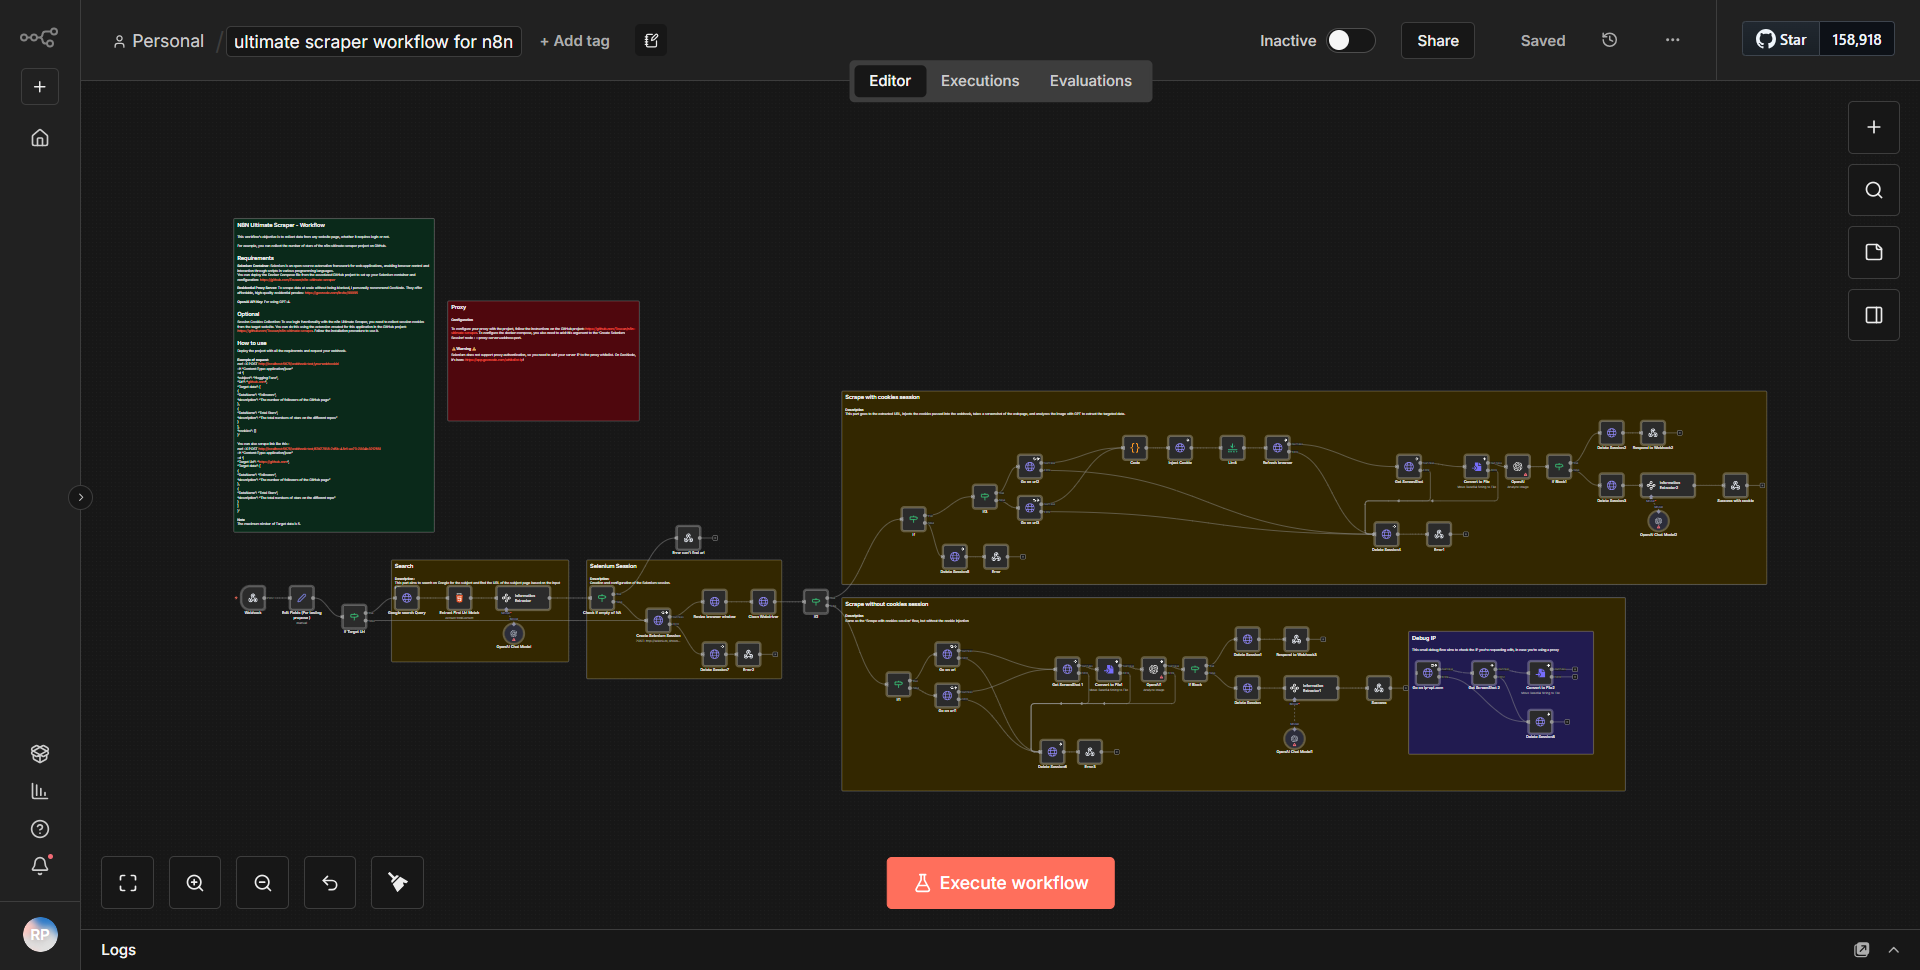Open the canvas node search magnifier
Image resolution: width=1920 pixels, height=970 pixels.
(x=1873, y=190)
